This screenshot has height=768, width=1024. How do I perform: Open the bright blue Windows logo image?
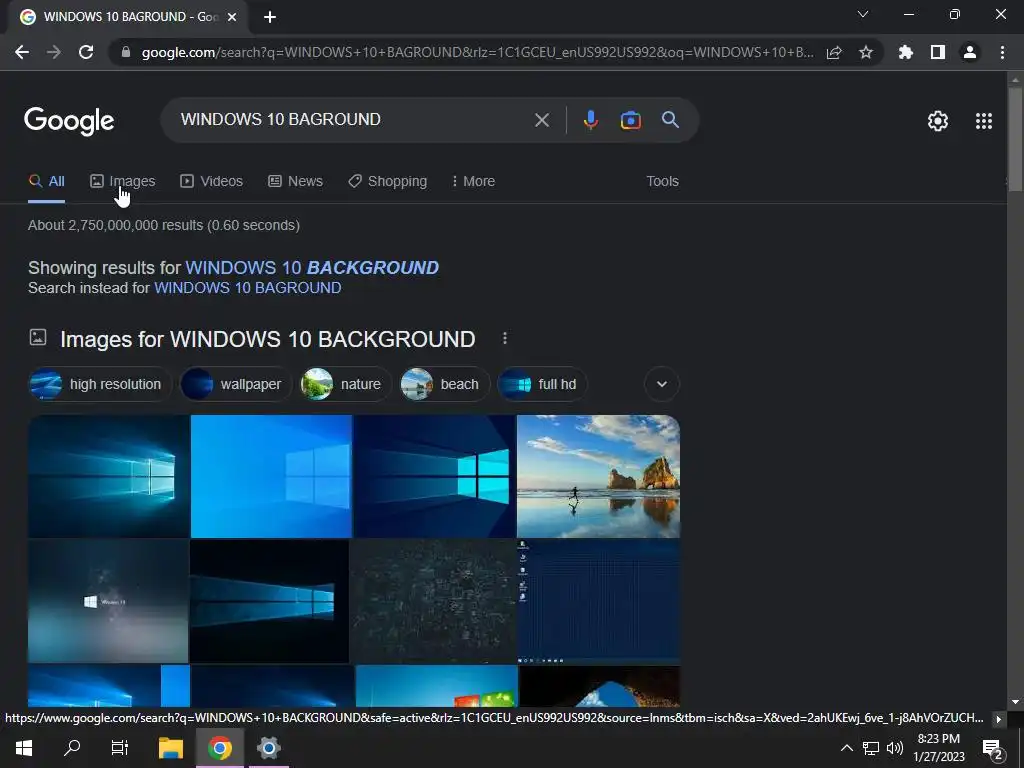click(271, 476)
